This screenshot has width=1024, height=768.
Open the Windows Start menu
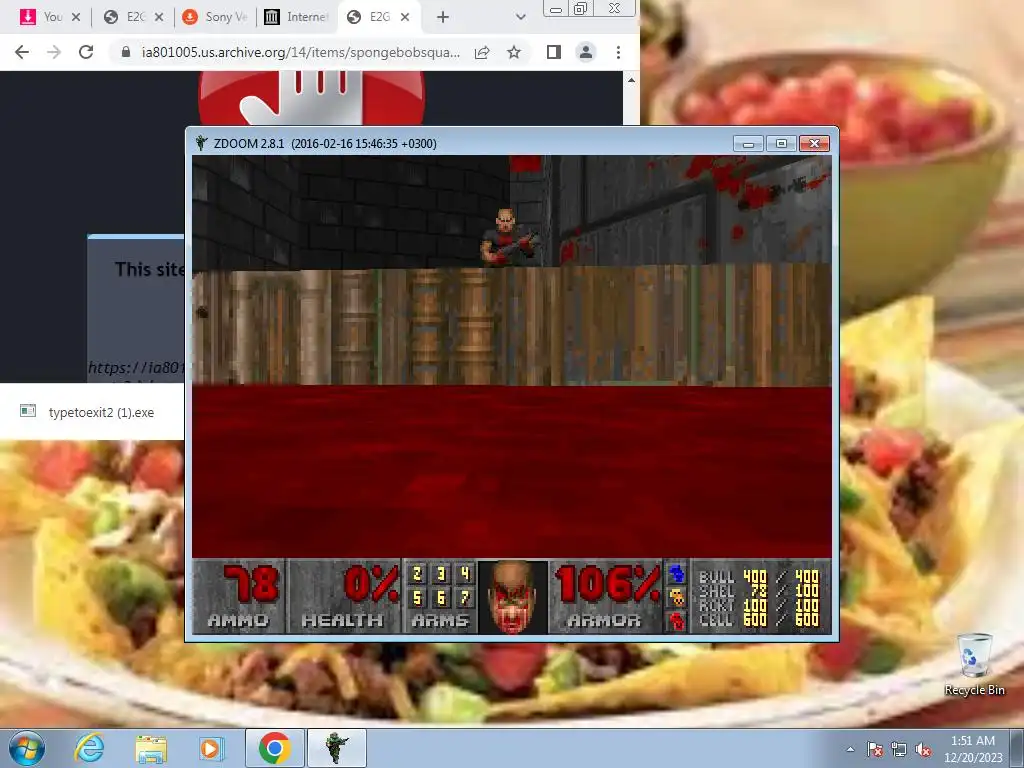tap(27, 748)
